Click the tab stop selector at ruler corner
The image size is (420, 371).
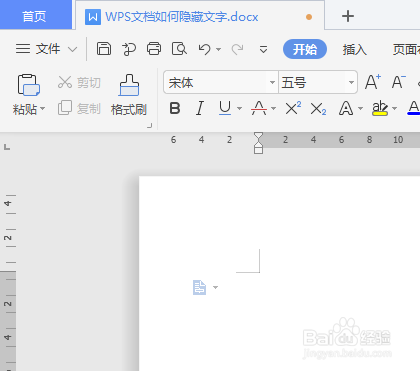(x=7, y=147)
